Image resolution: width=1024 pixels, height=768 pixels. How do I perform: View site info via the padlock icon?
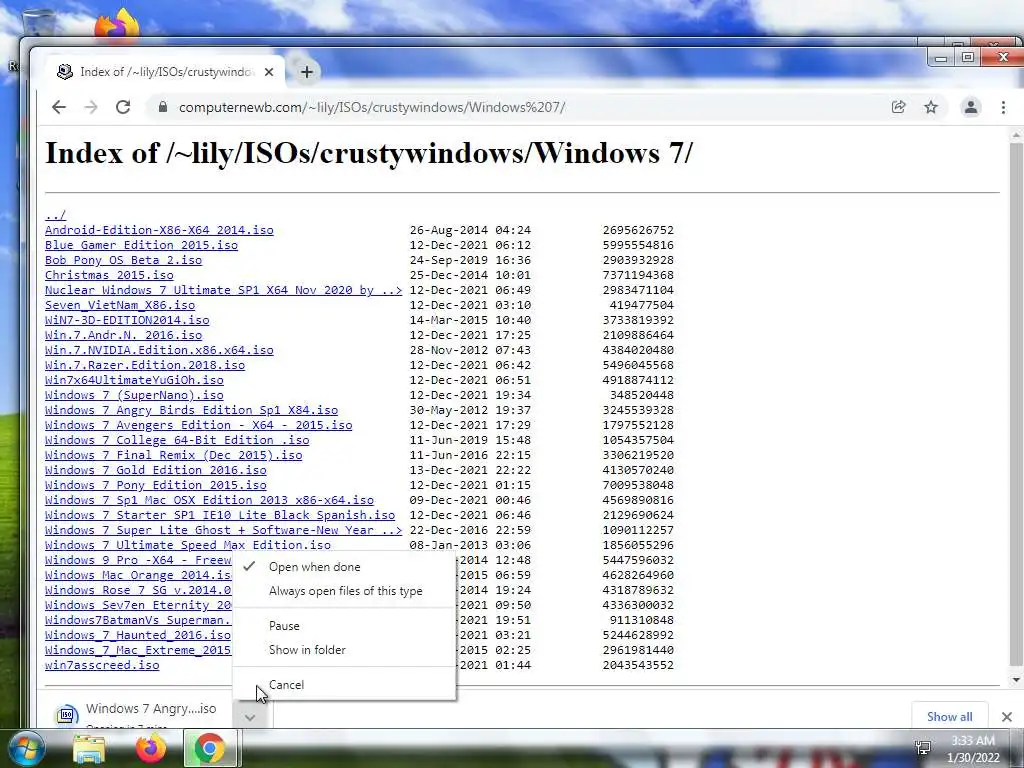(163, 107)
